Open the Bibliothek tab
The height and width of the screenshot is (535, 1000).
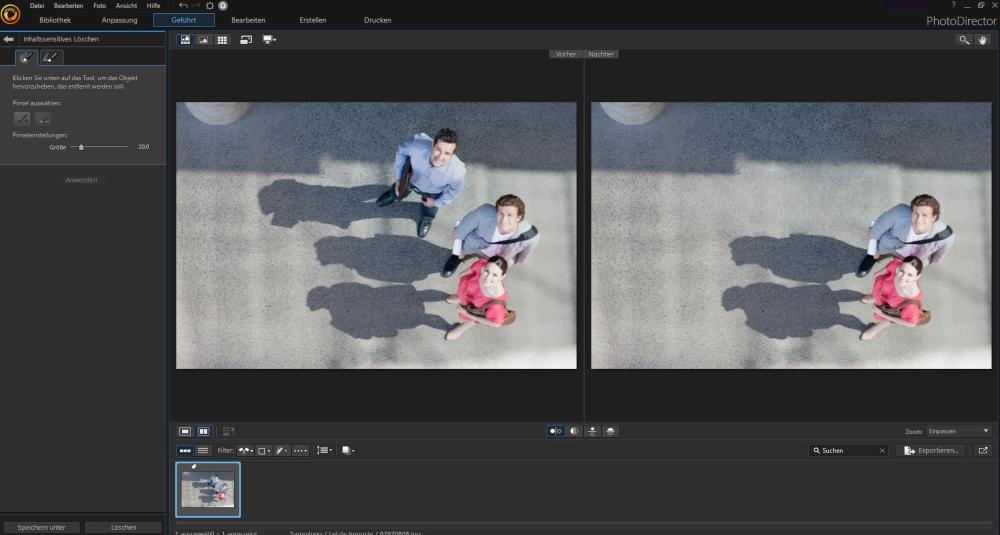click(55, 20)
